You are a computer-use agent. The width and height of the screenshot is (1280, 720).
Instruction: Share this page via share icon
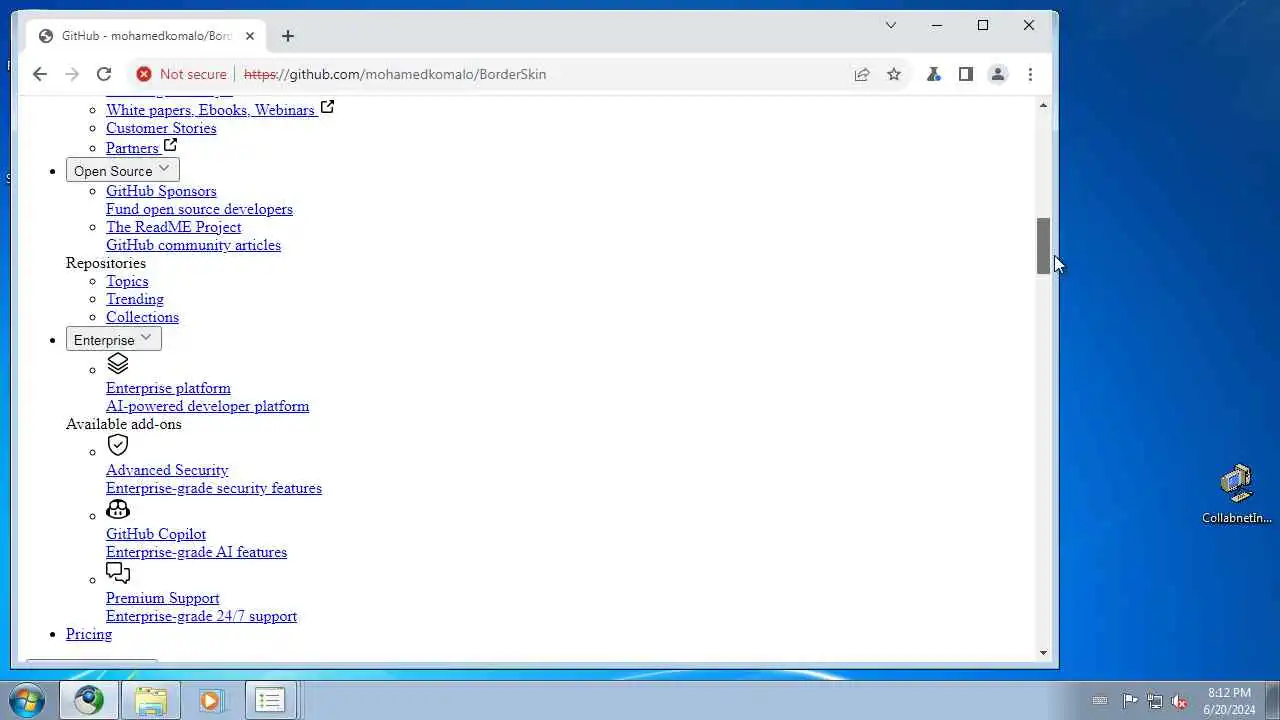[861, 74]
